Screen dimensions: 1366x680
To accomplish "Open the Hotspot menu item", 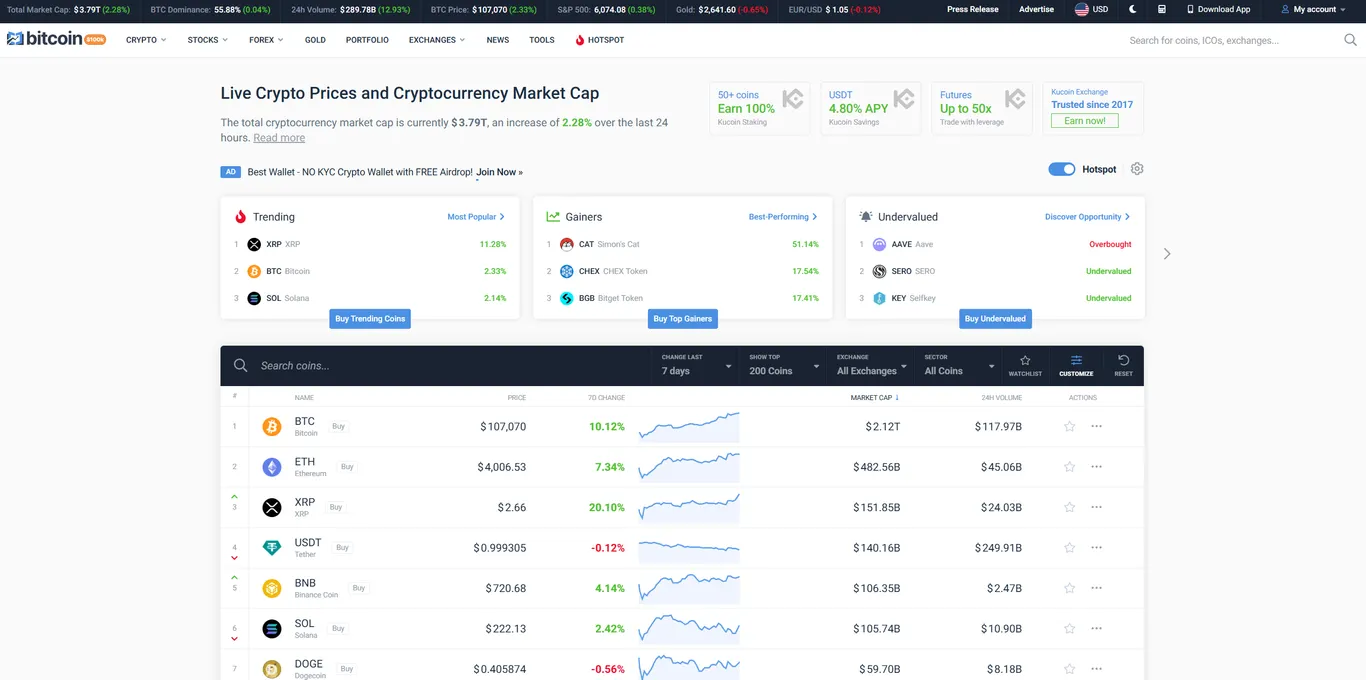I will point(600,40).
